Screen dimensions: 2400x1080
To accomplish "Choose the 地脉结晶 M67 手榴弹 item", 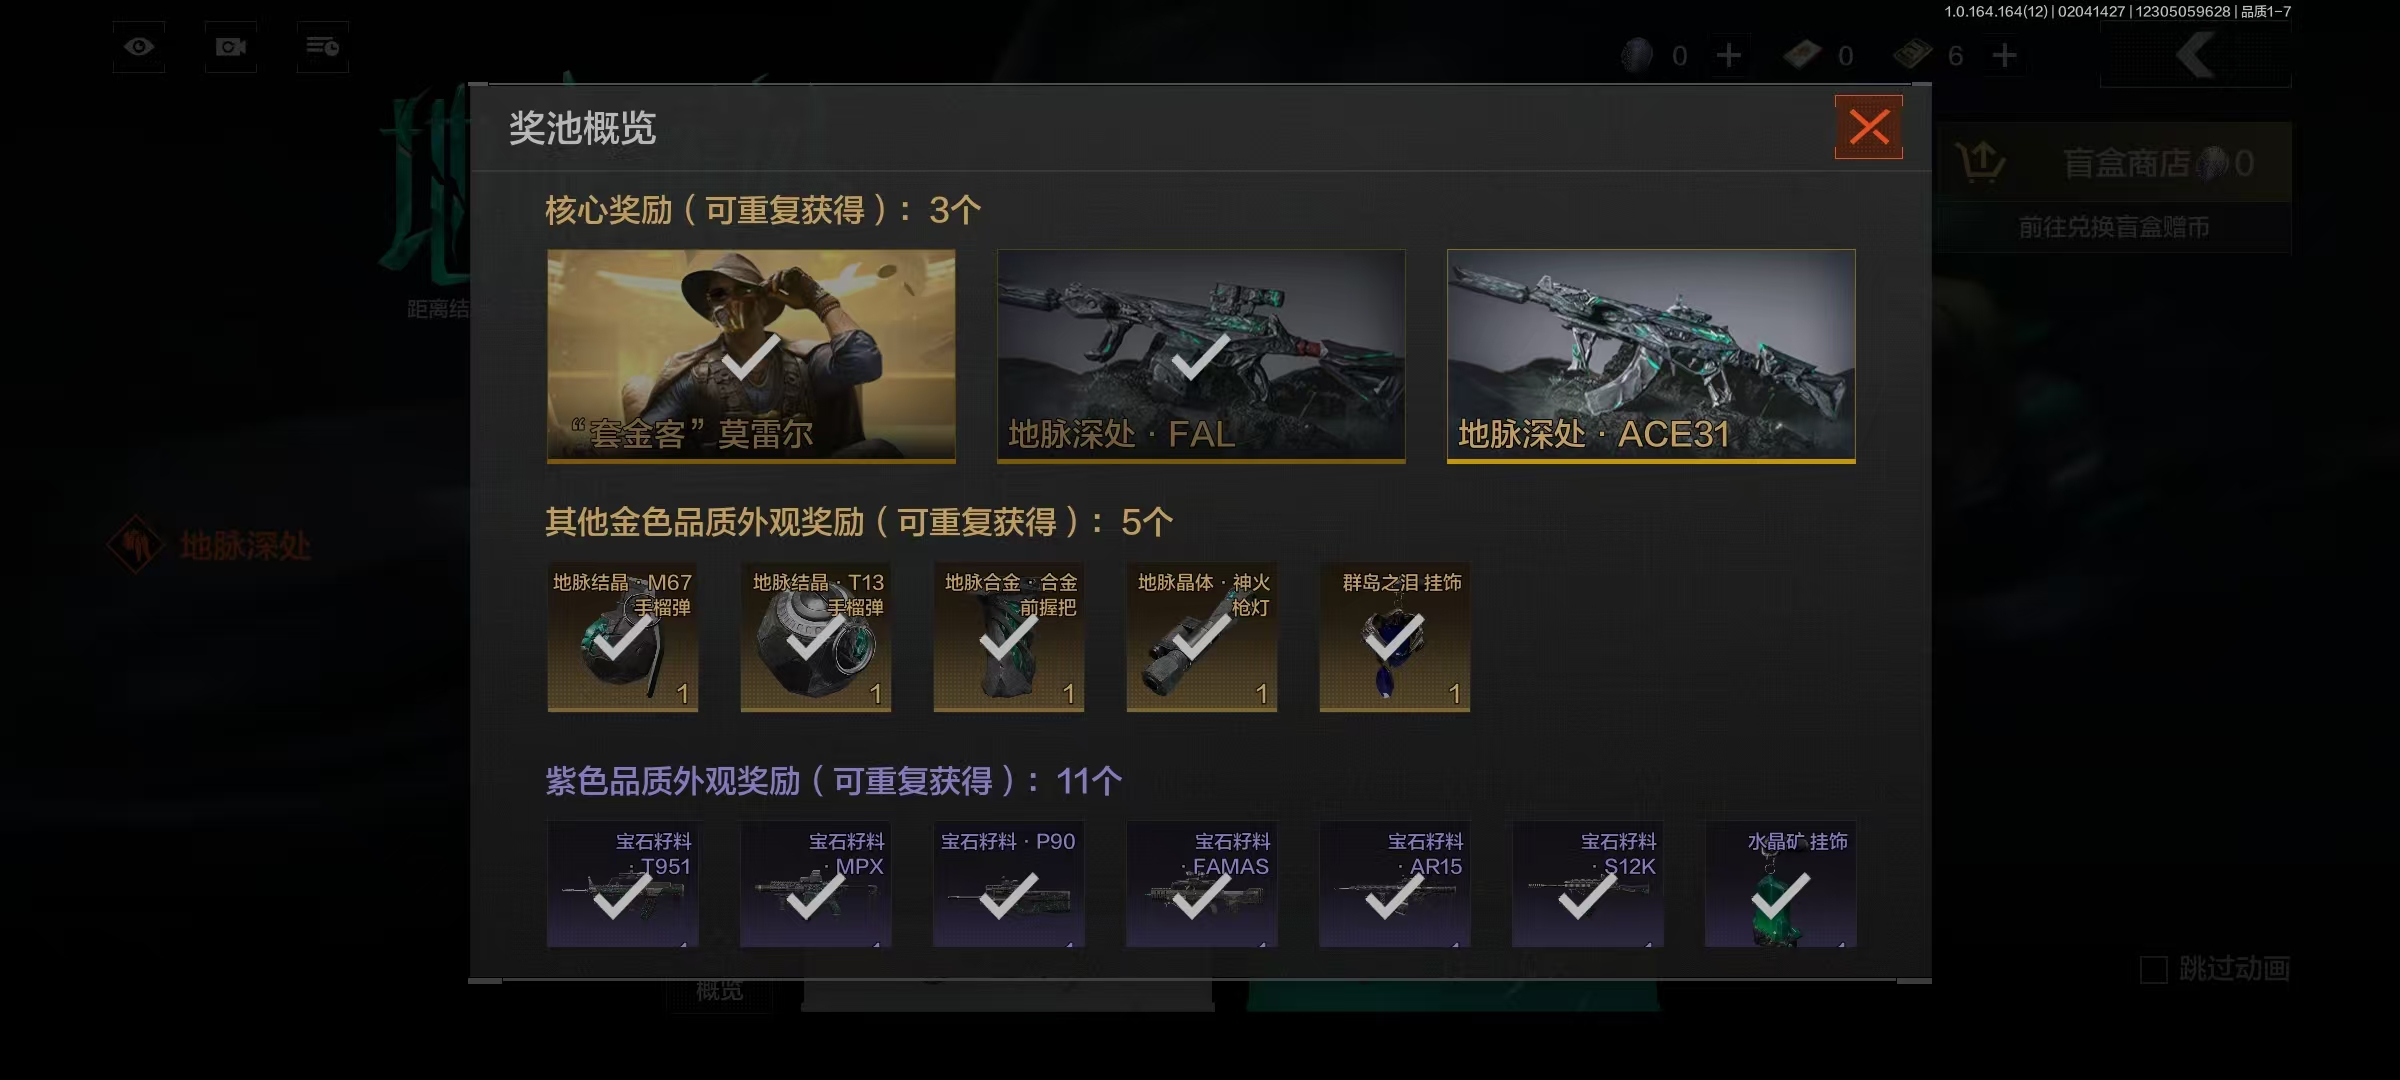I will pos(623,637).
